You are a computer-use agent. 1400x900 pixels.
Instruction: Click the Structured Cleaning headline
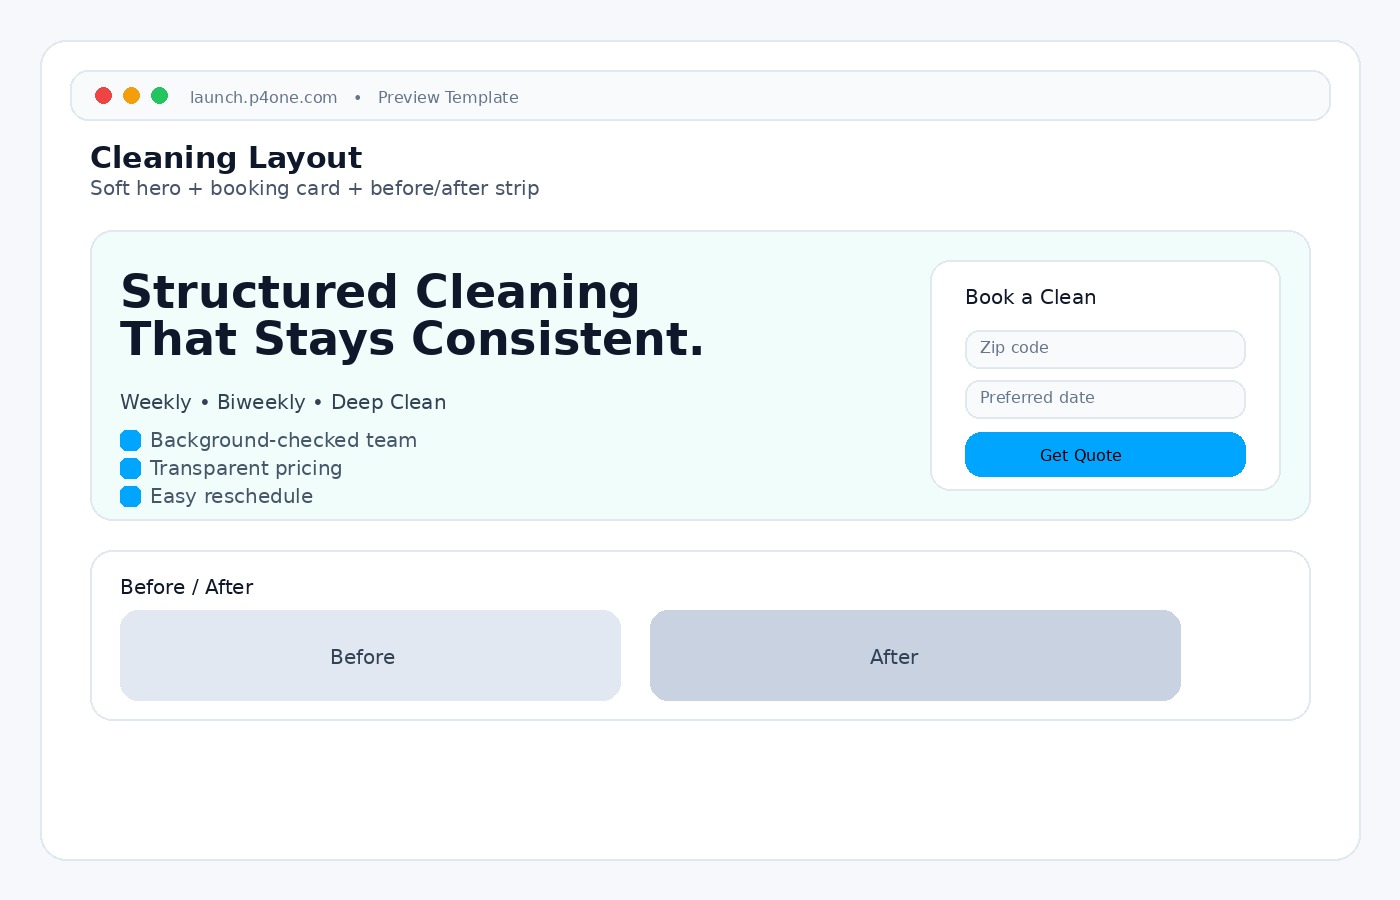[x=412, y=315]
